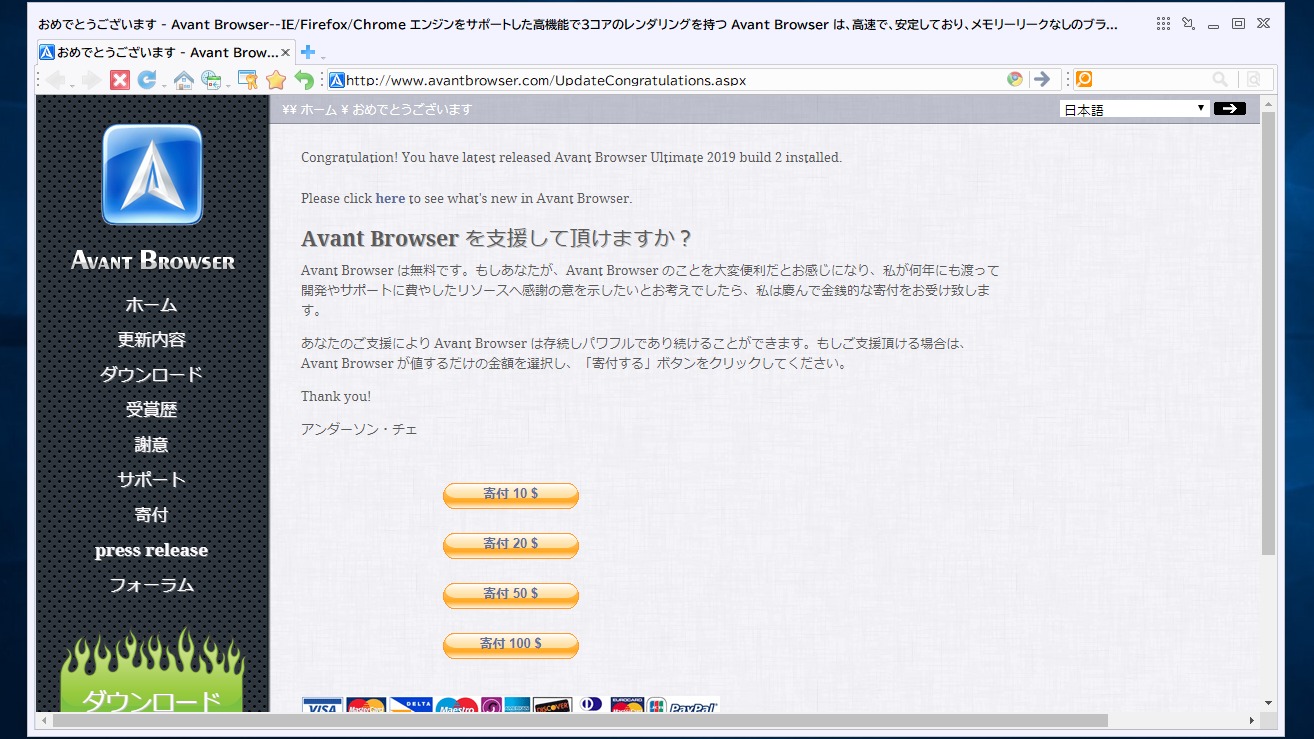Screen dimensions: 1314x739
Task: Click the Avant site icon in the address bar
Action: click(x=337, y=80)
